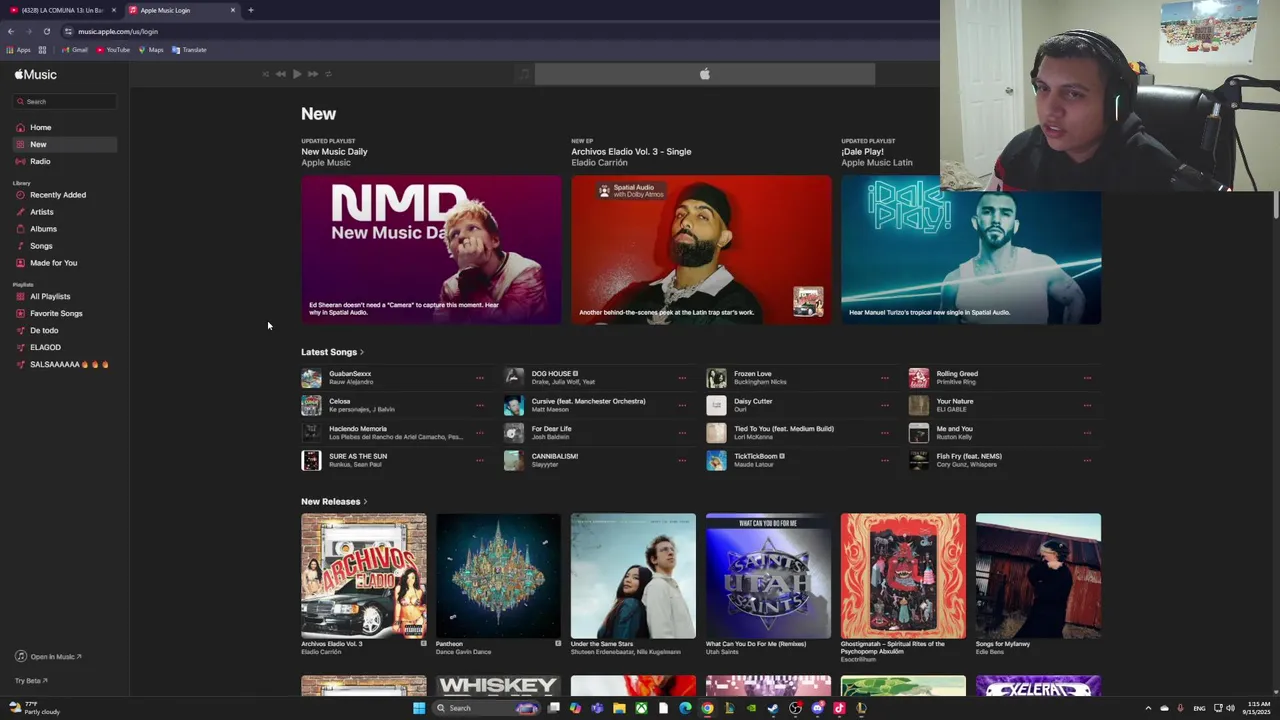Open more options for Rolling Greed

tap(1087, 378)
